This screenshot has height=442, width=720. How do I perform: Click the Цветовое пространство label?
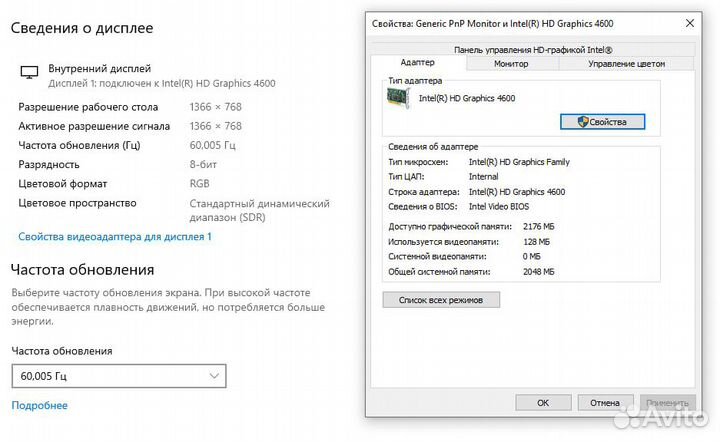77,203
